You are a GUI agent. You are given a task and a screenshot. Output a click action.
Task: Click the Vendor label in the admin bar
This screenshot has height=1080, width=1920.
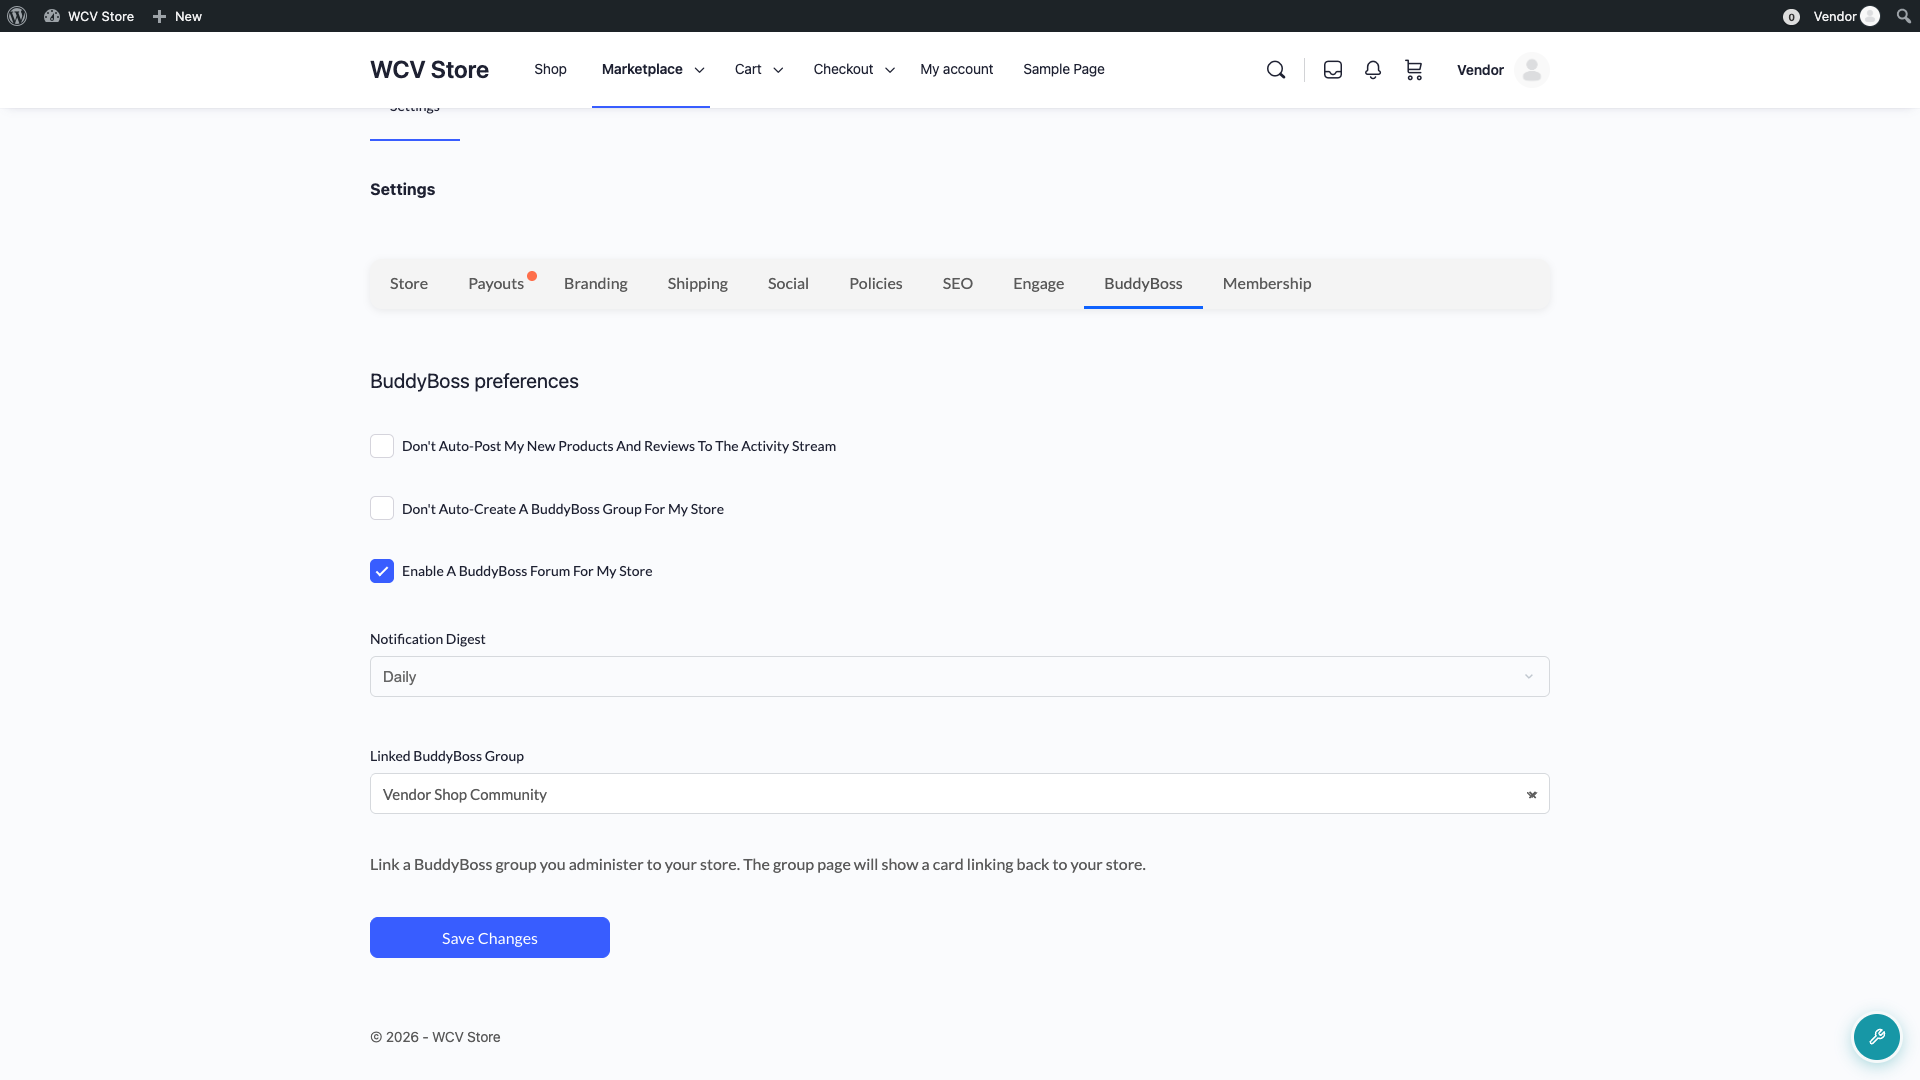coord(1835,16)
